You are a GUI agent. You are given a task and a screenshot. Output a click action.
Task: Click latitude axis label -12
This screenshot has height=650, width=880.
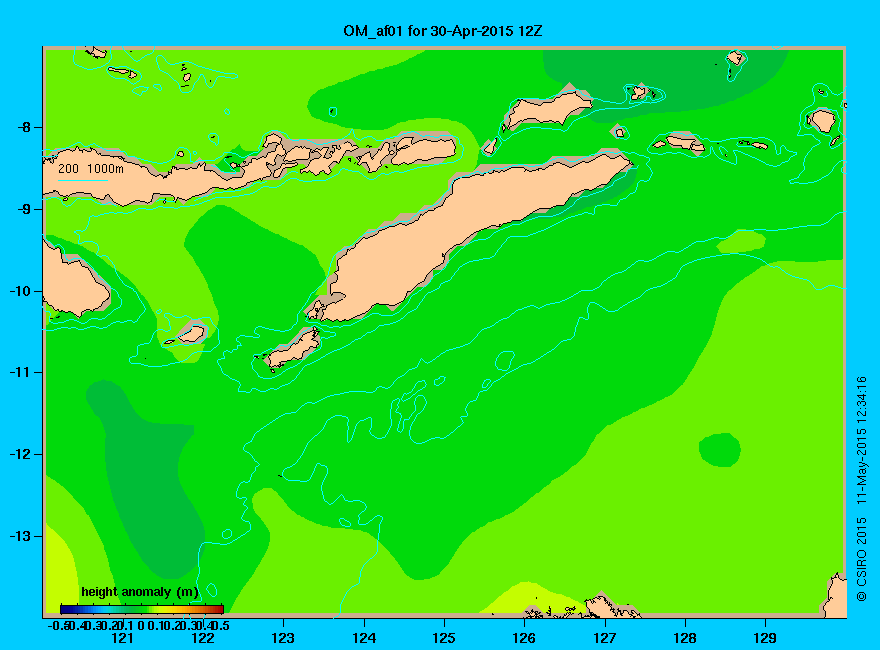(20, 454)
